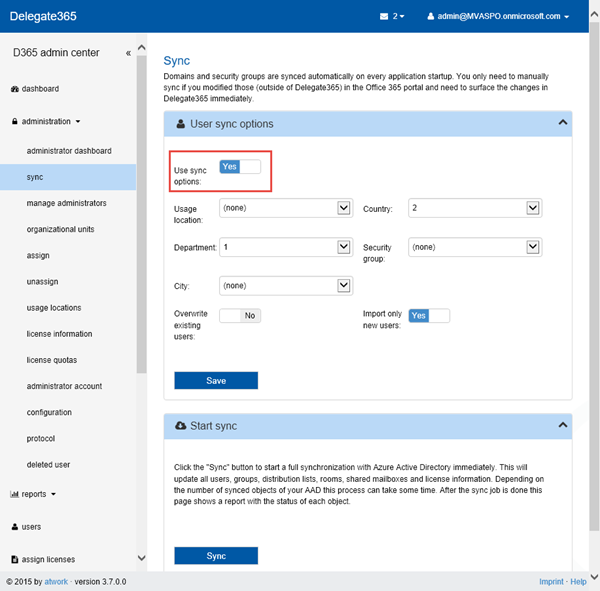Open manage administrators menu item
600x591 pixels.
tap(66, 203)
